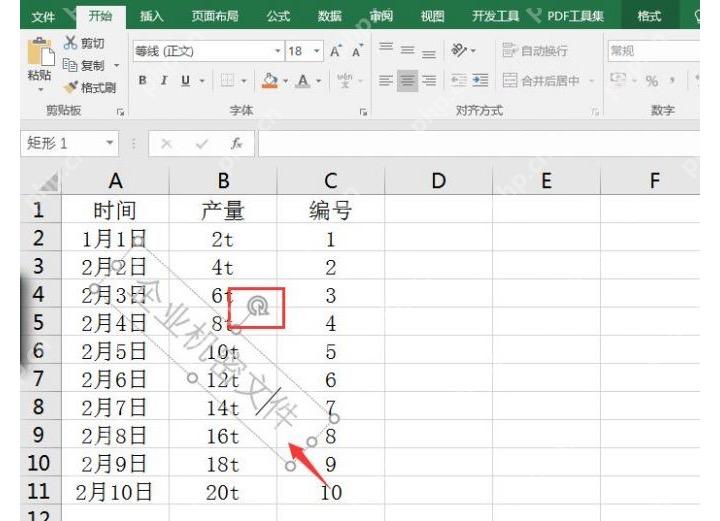Screen dimensions: 720x521
Task: Toggle Center alignment
Action: pyautogui.click(x=407, y=81)
